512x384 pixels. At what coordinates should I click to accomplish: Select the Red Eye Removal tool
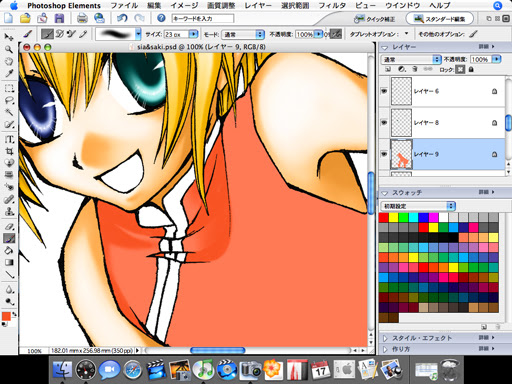(x=9, y=187)
